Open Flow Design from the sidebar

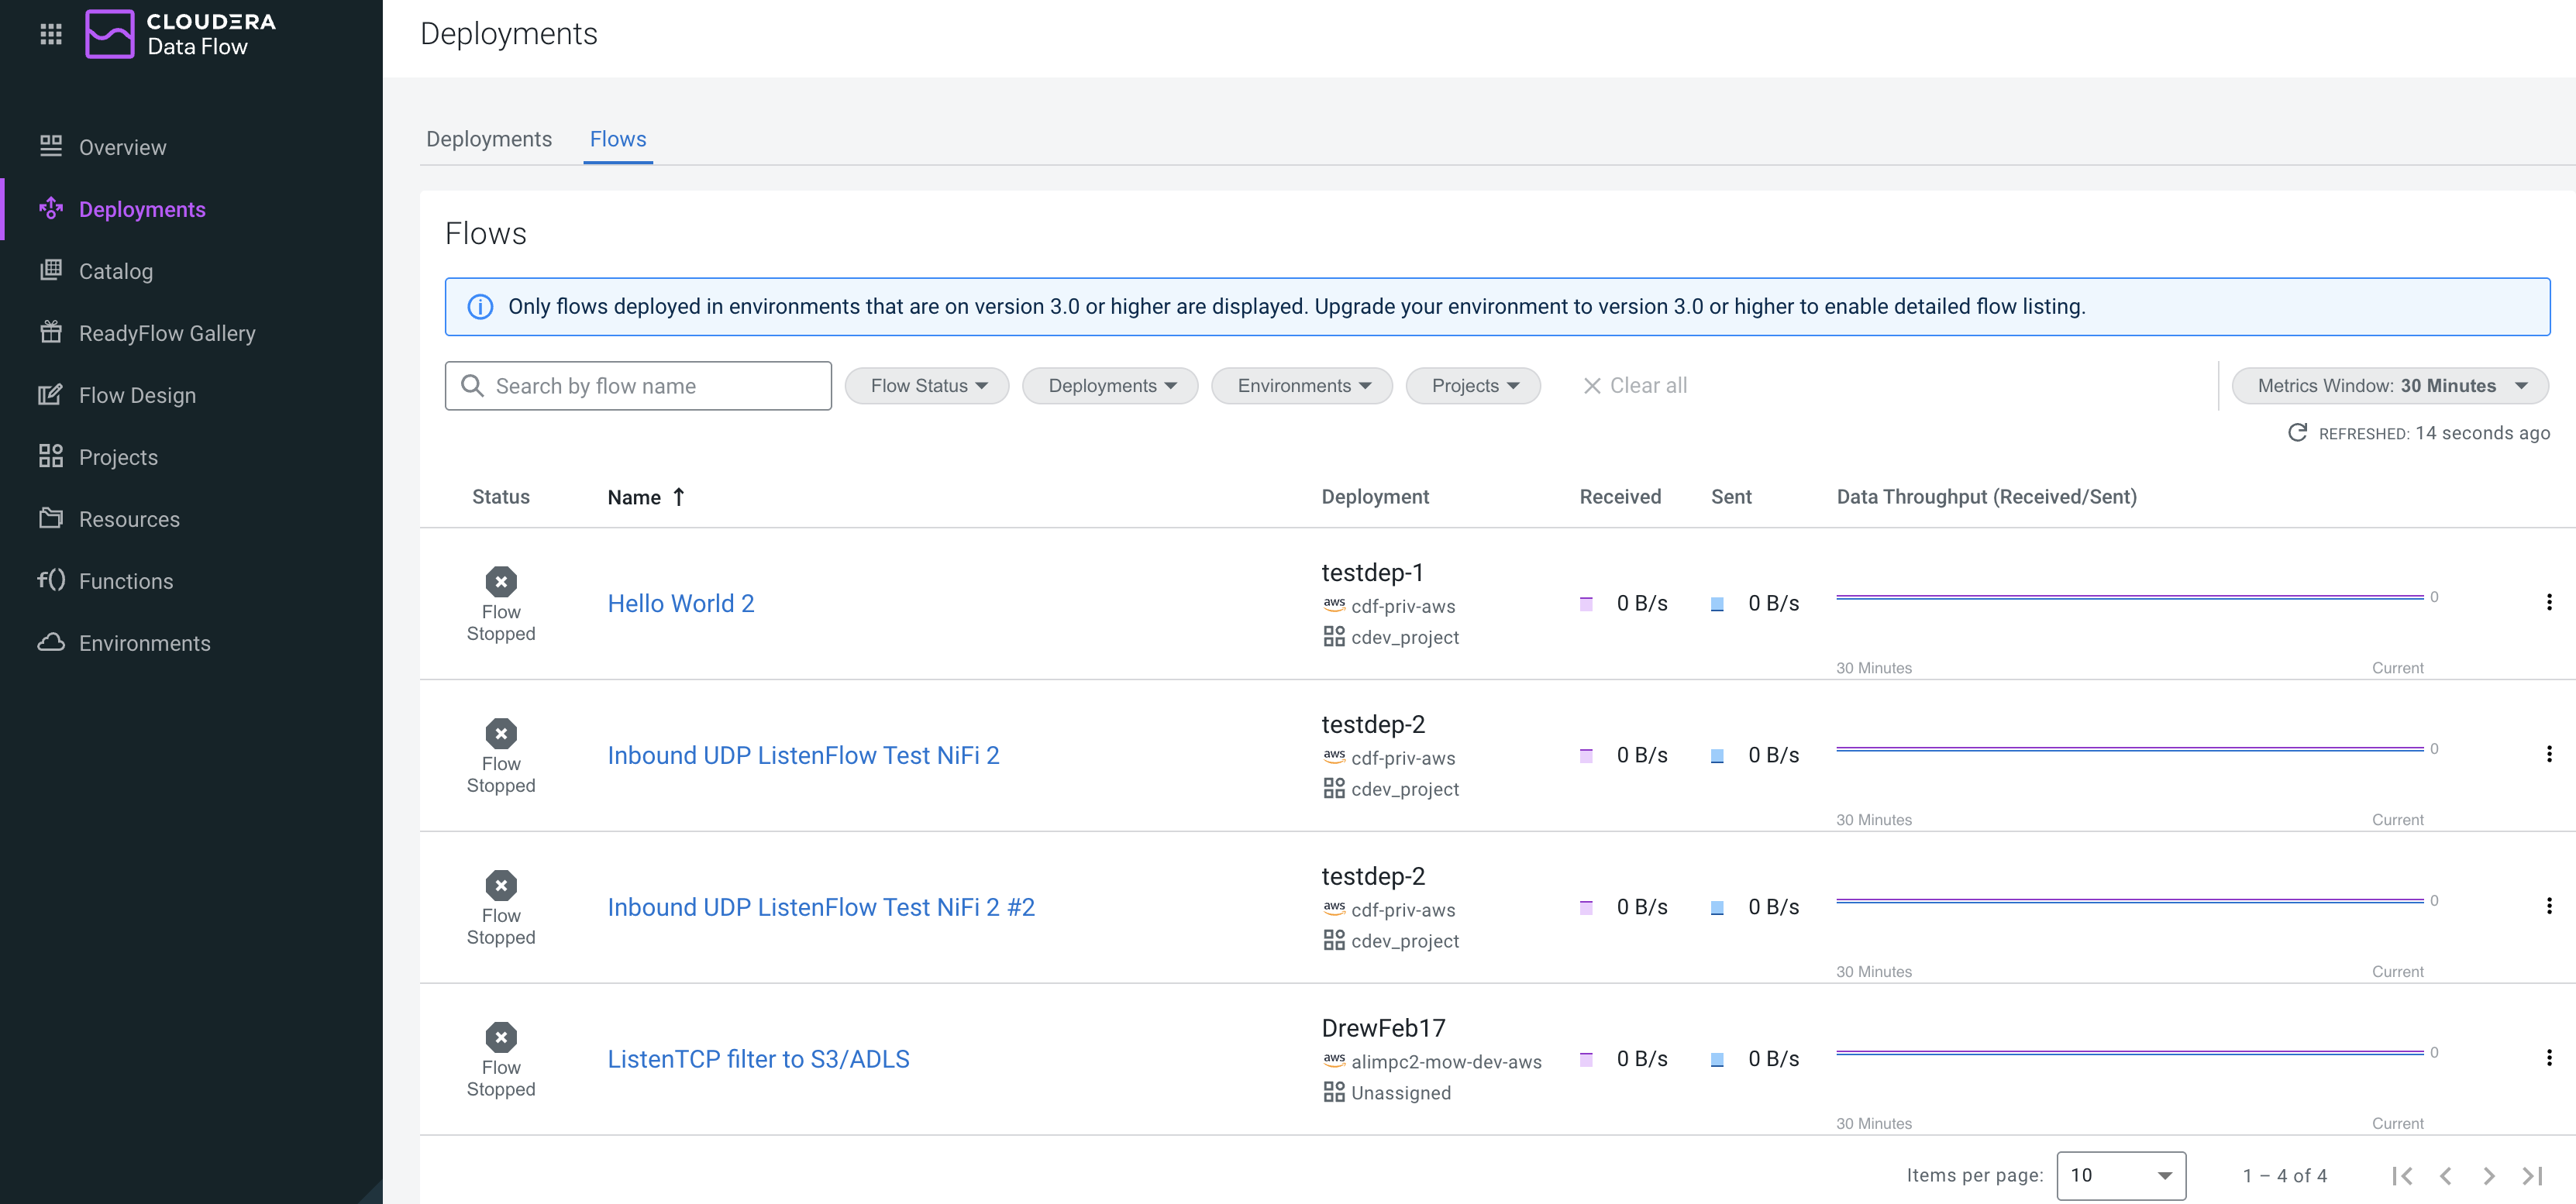click(x=137, y=395)
